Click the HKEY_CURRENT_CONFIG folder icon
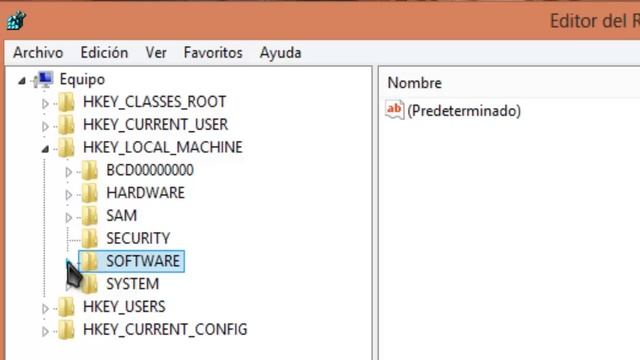This screenshot has height=360, width=640. [66, 330]
